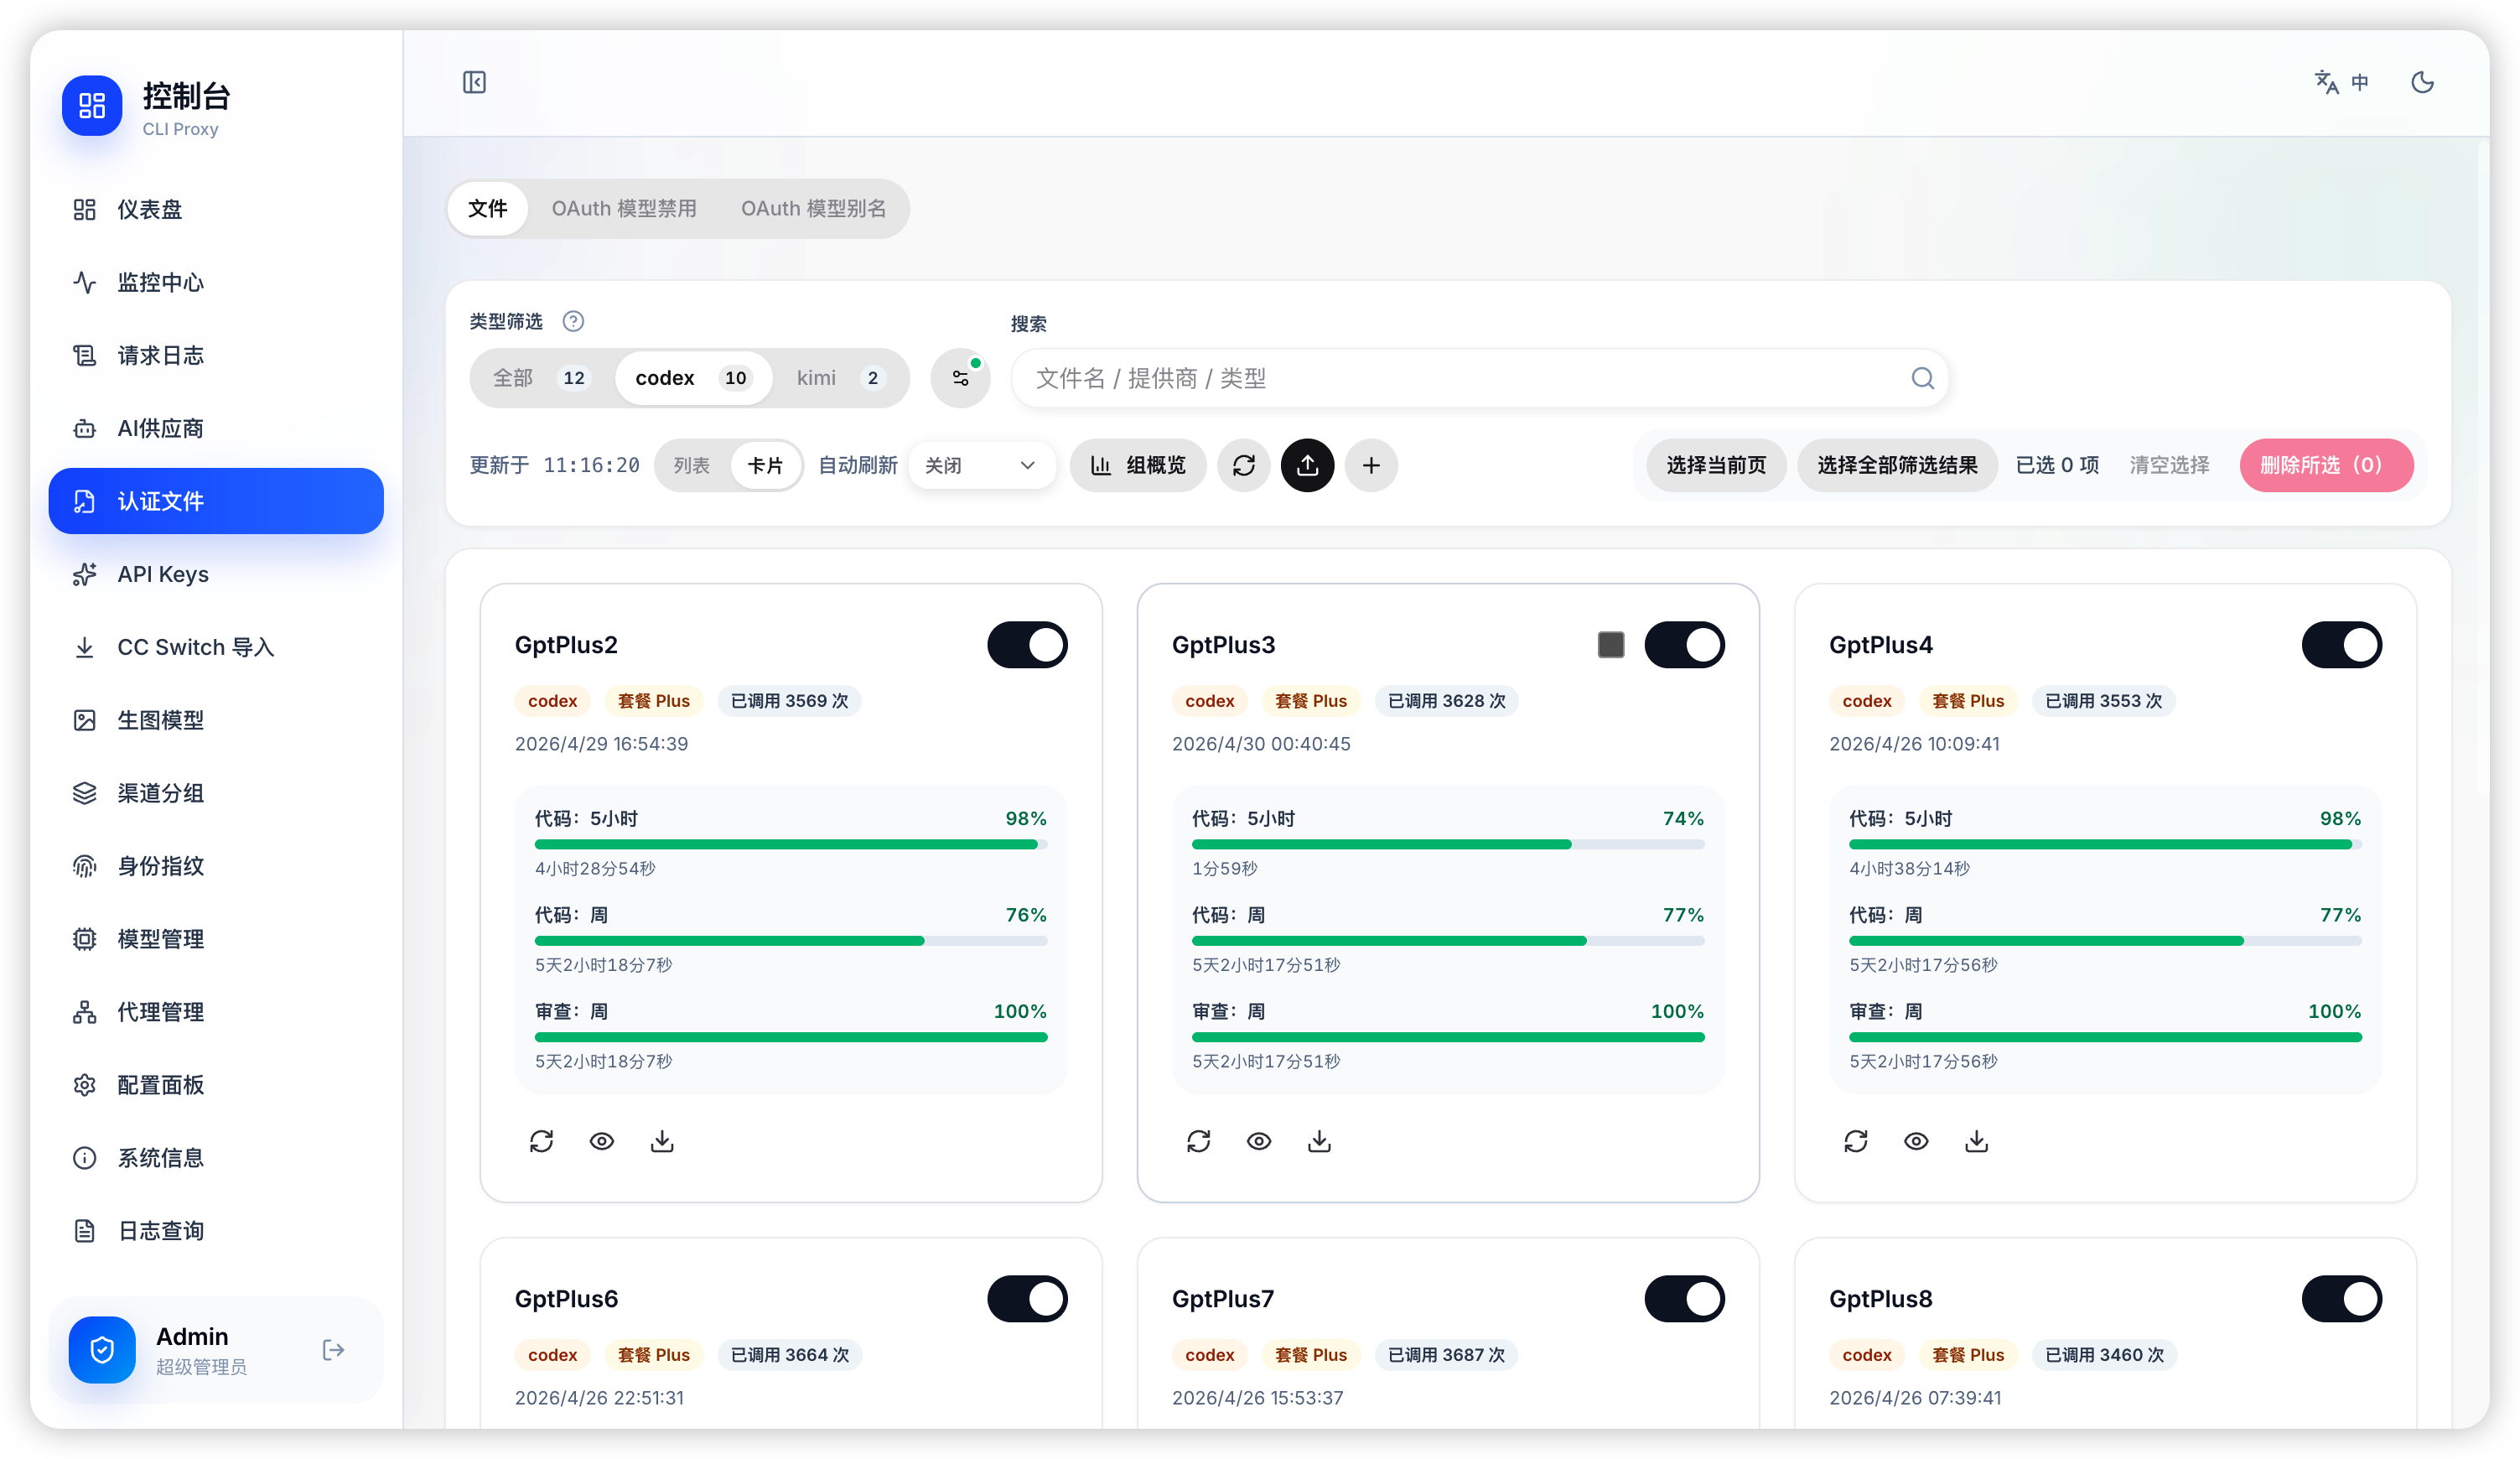Click GptPlus2 代码: 5小时 progress bar
The width and height of the screenshot is (2520, 1459).
click(x=790, y=844)
